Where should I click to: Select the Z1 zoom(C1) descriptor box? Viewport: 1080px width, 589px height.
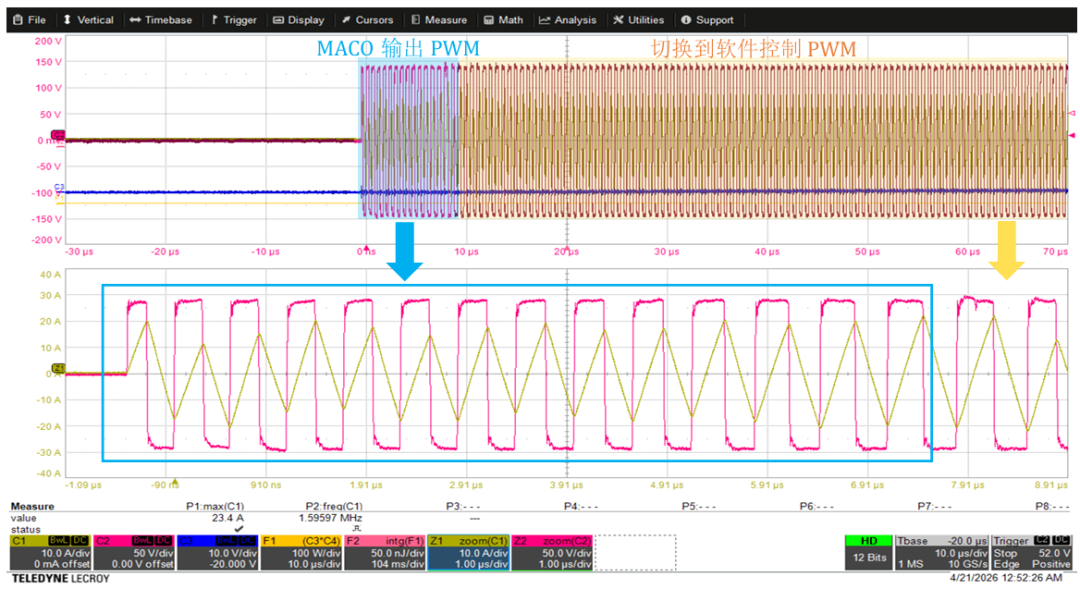coord(468,552)
